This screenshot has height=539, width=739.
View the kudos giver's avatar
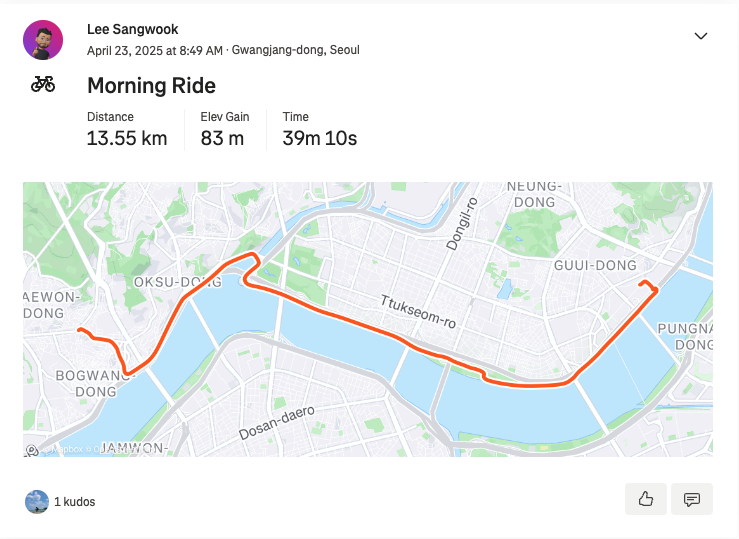coord(37,502)
